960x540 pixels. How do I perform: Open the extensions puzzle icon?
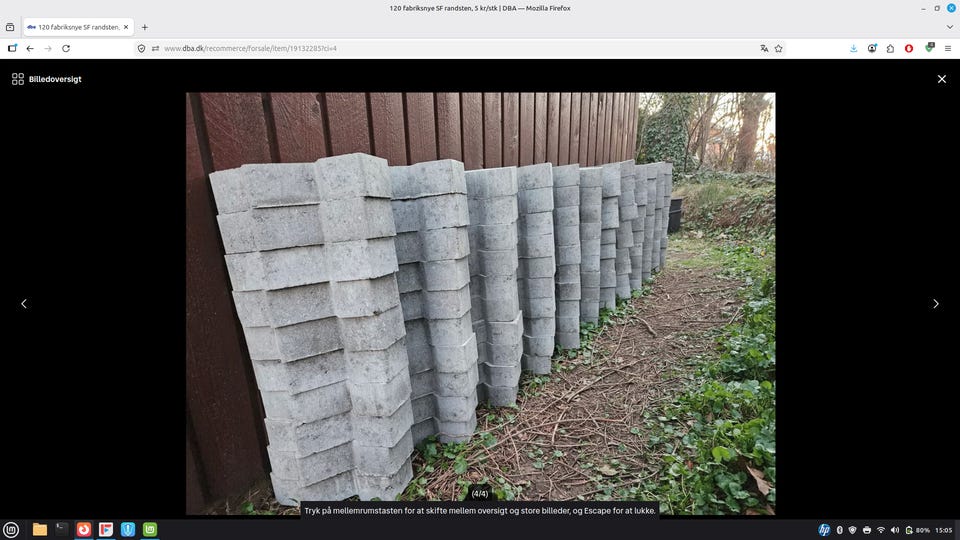pos(890,48)
